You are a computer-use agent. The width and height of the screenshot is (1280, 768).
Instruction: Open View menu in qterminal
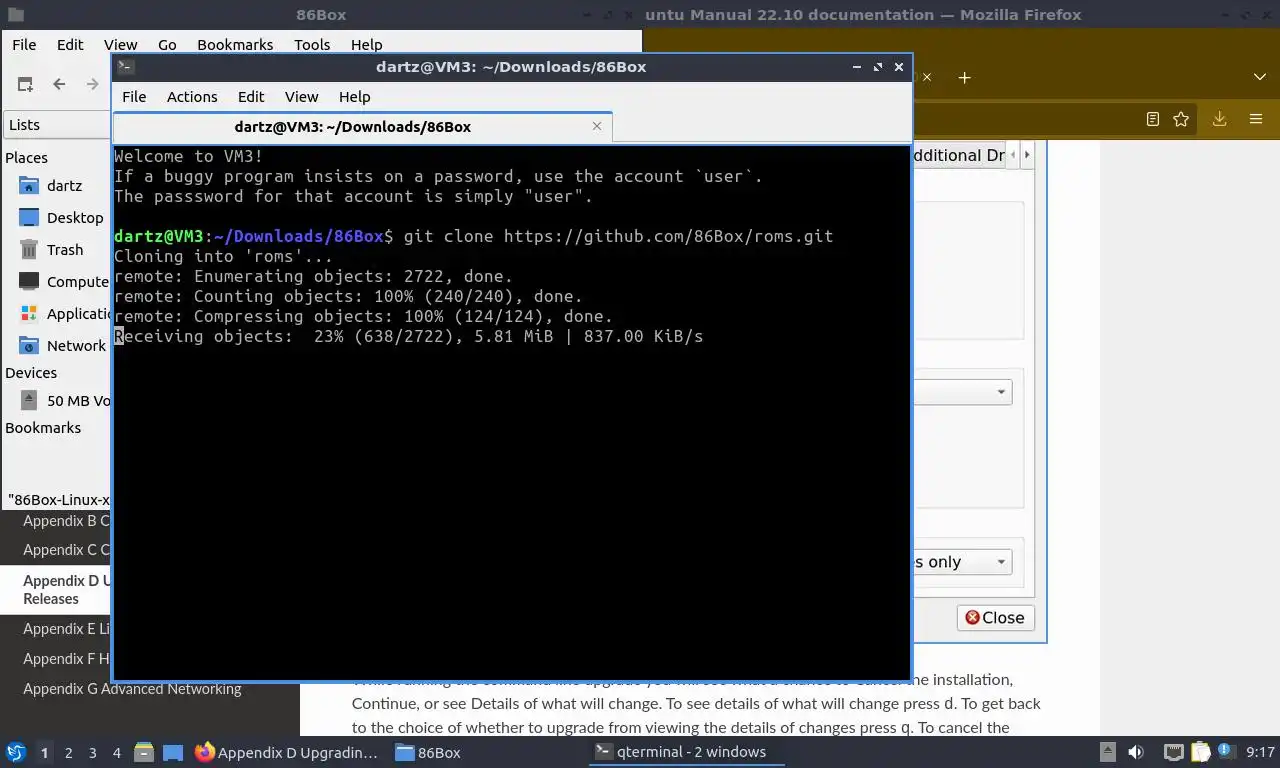coord(301,97)
